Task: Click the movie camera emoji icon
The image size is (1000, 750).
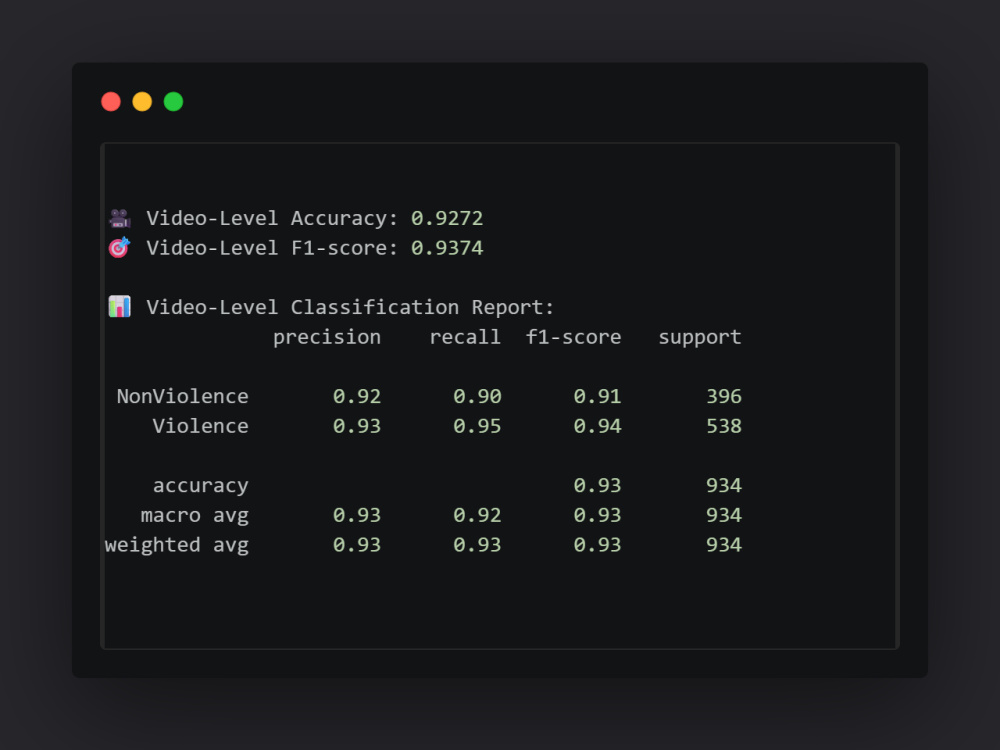Action: (x=119, y=218)
